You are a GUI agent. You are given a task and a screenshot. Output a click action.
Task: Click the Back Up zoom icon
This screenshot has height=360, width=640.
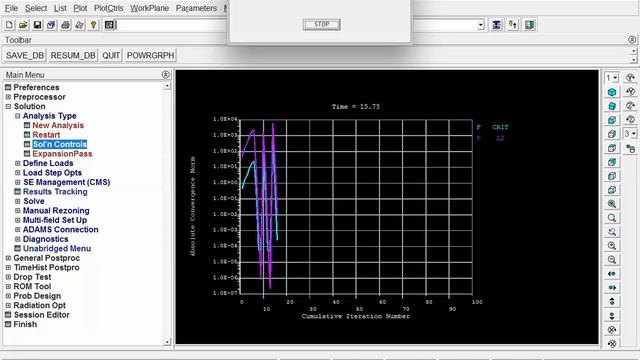[611, 231]
